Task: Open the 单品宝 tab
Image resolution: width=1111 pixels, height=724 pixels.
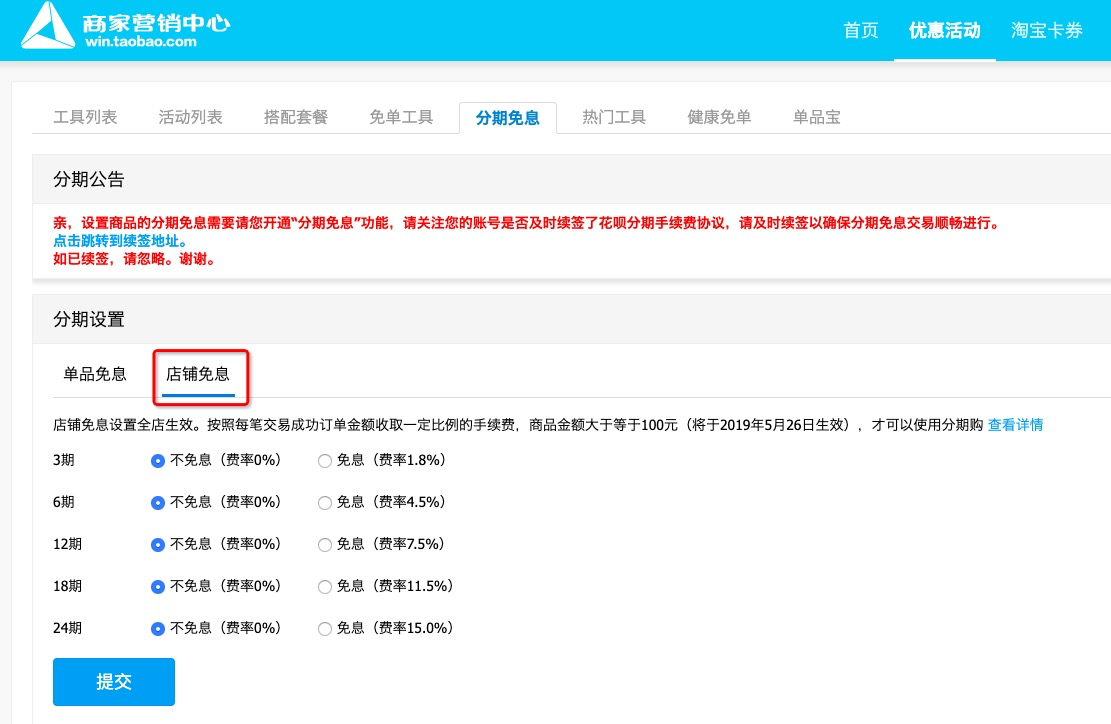Action: click(x=816, y=117)
